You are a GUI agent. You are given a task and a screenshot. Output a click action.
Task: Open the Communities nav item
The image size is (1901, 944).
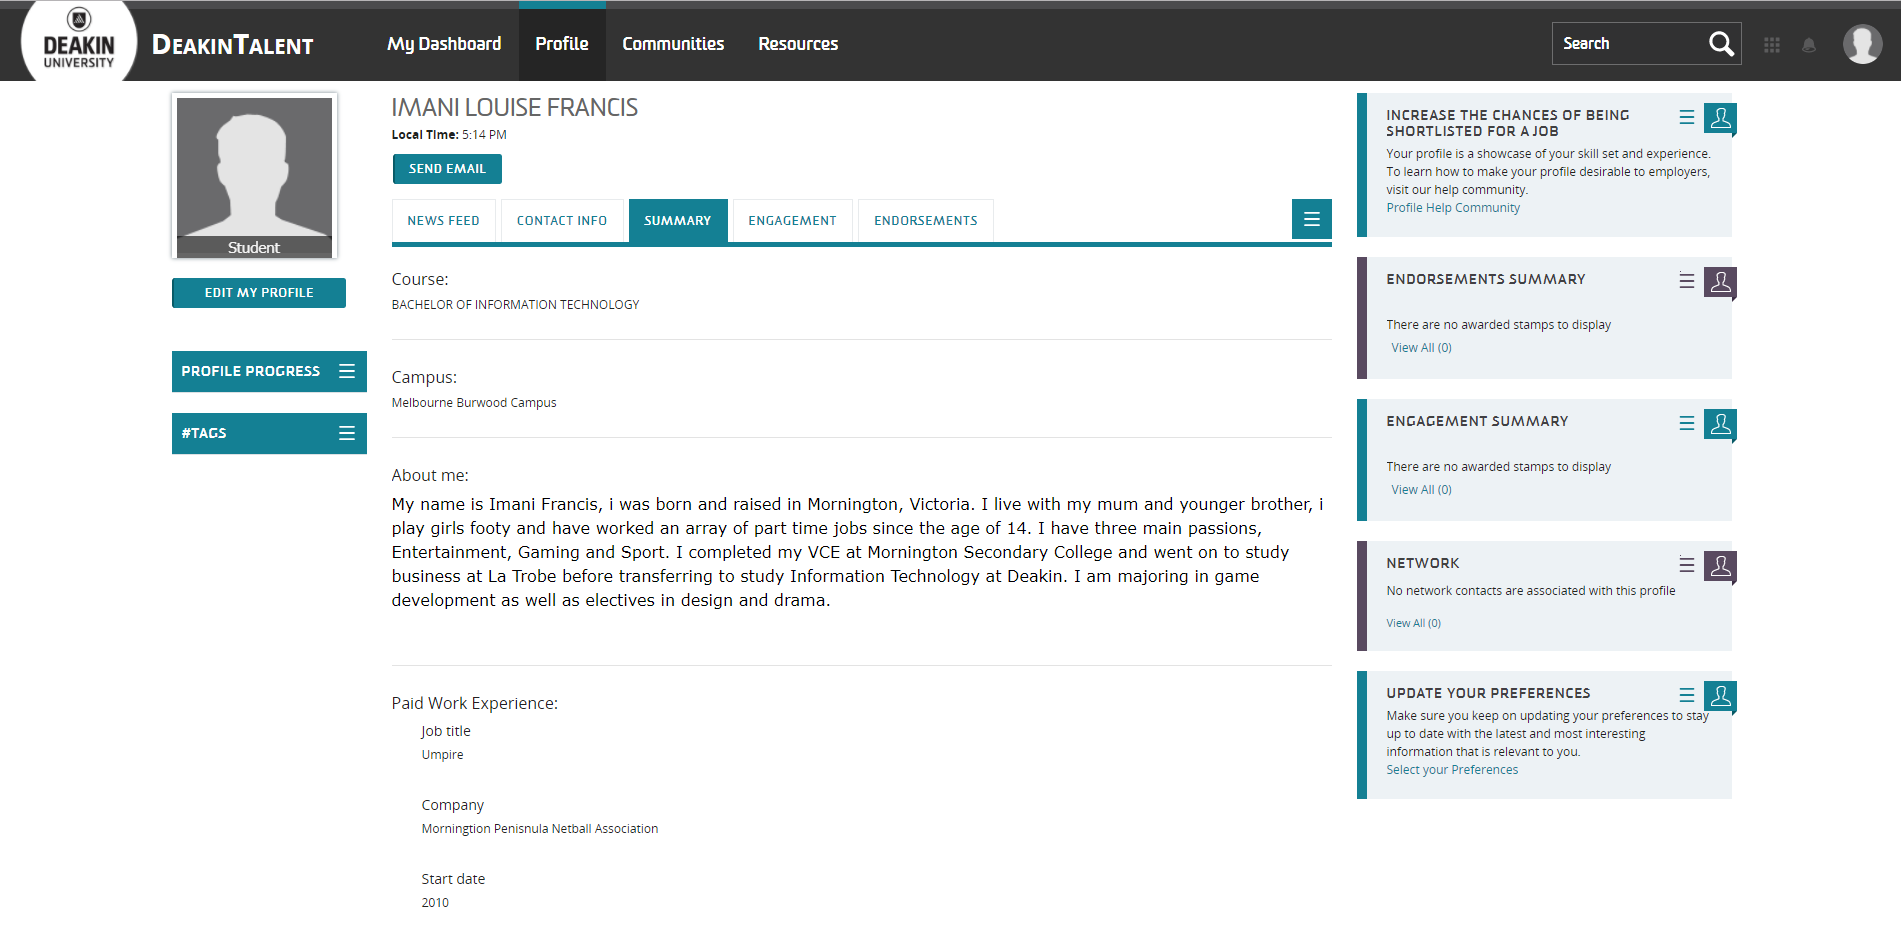(673, 44)
